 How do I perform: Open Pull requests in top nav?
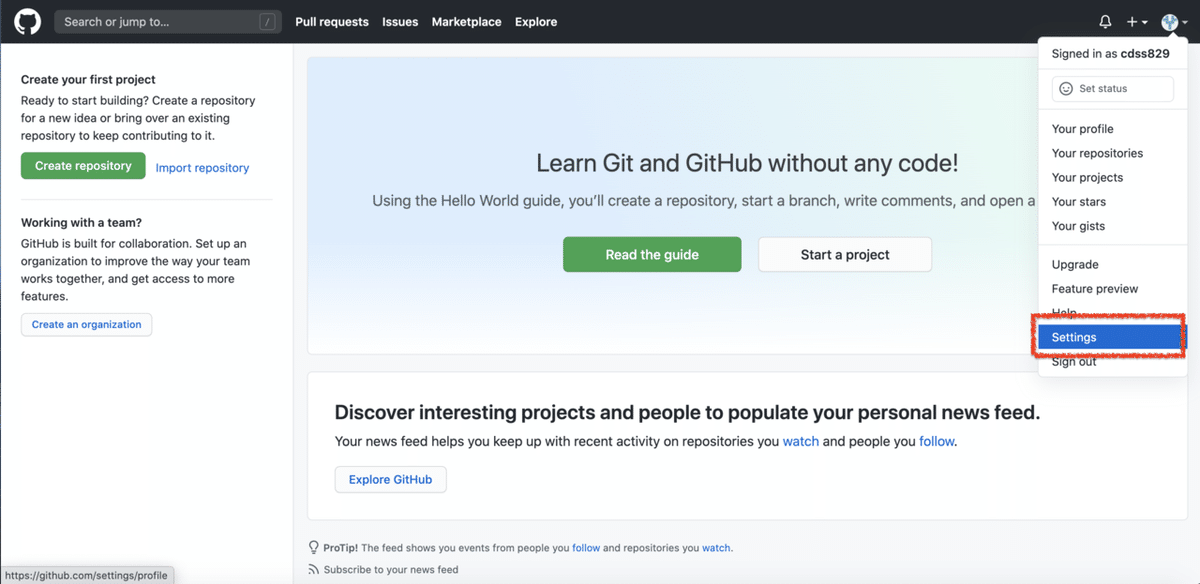332,21
